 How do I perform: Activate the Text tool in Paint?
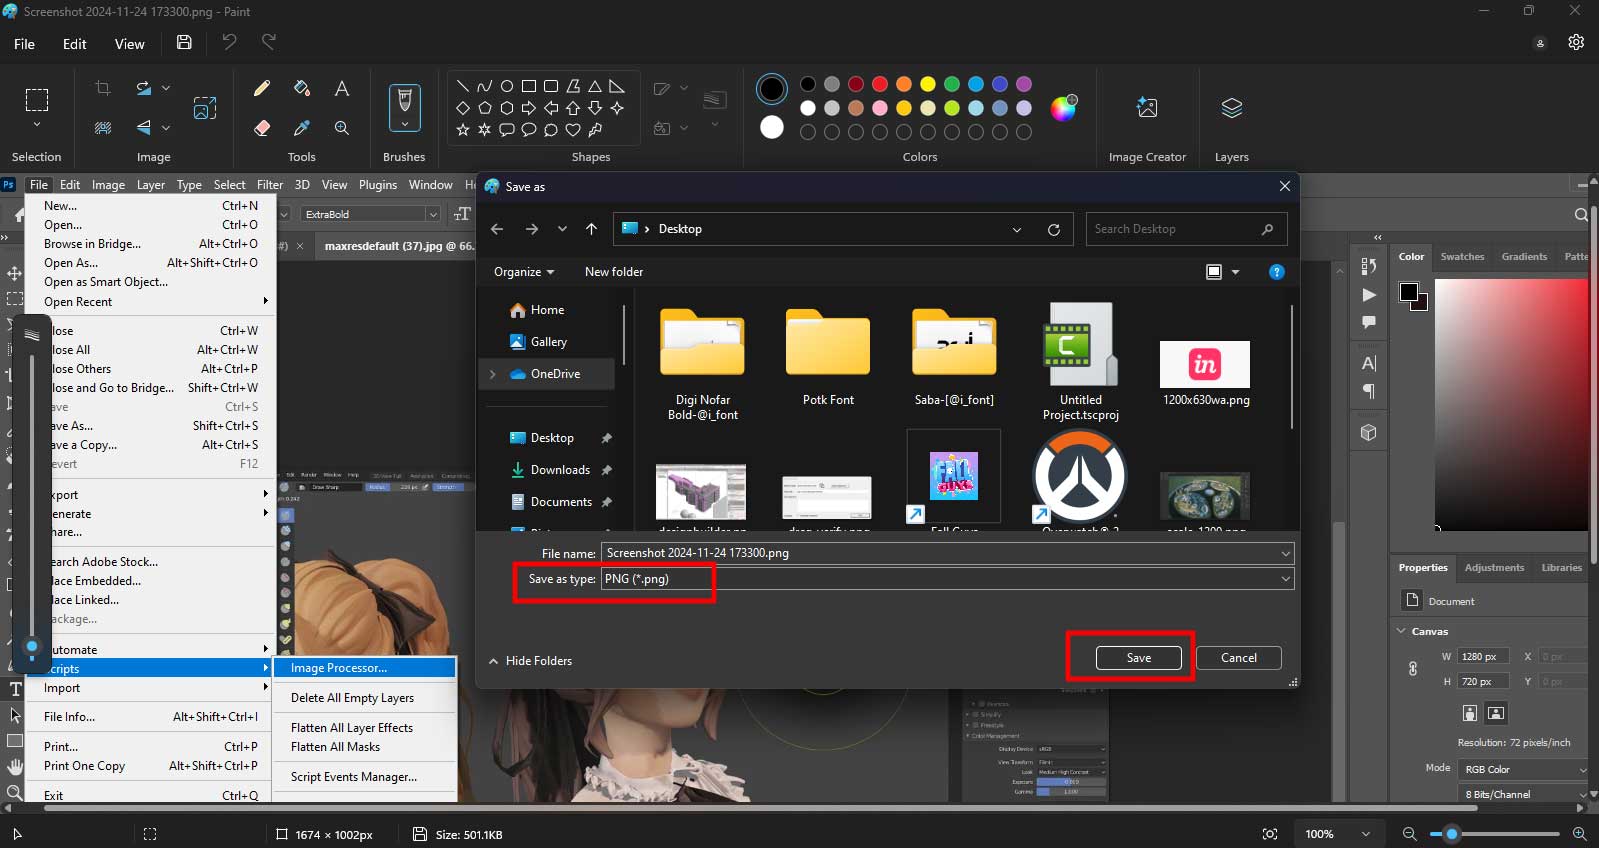(342, 89)
